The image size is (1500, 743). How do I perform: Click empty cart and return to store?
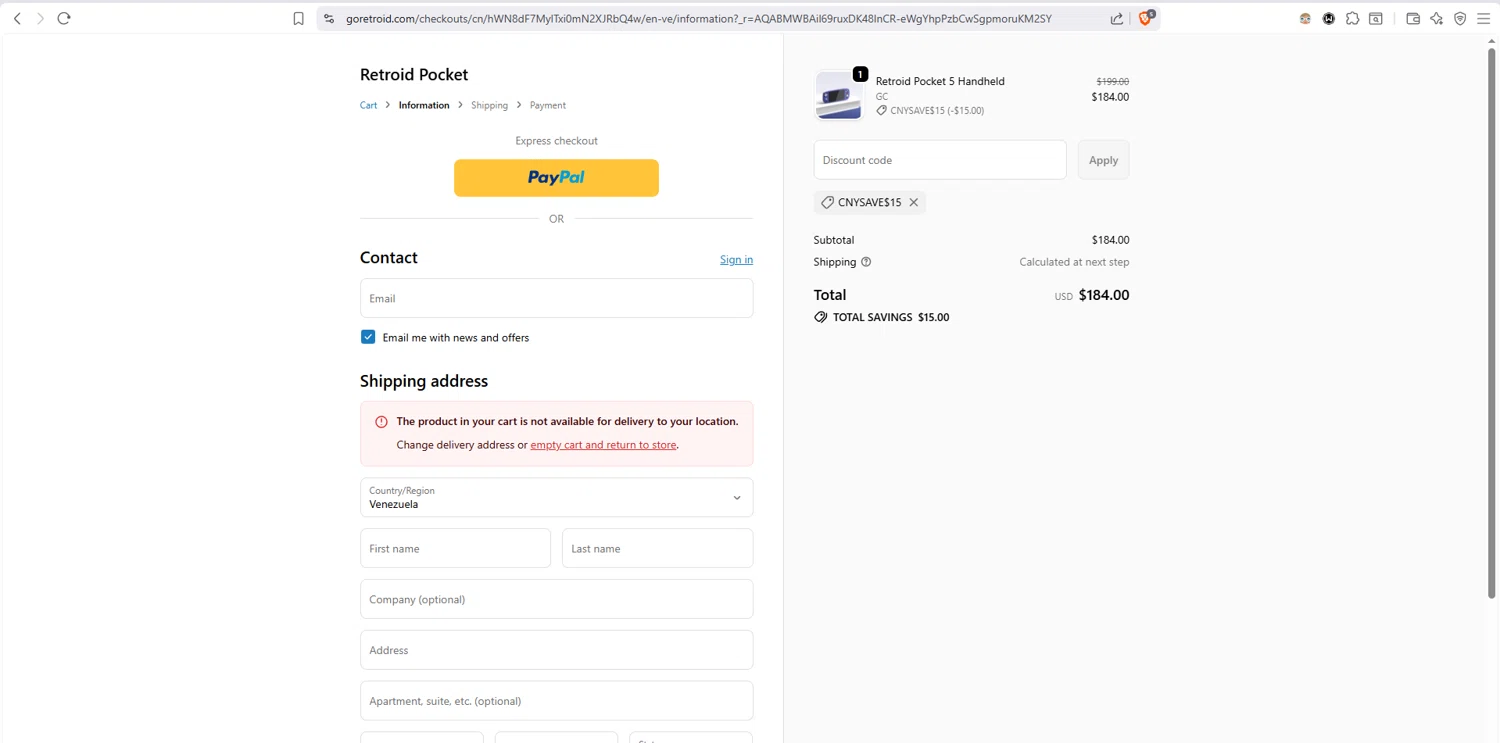tap(603, 445)
